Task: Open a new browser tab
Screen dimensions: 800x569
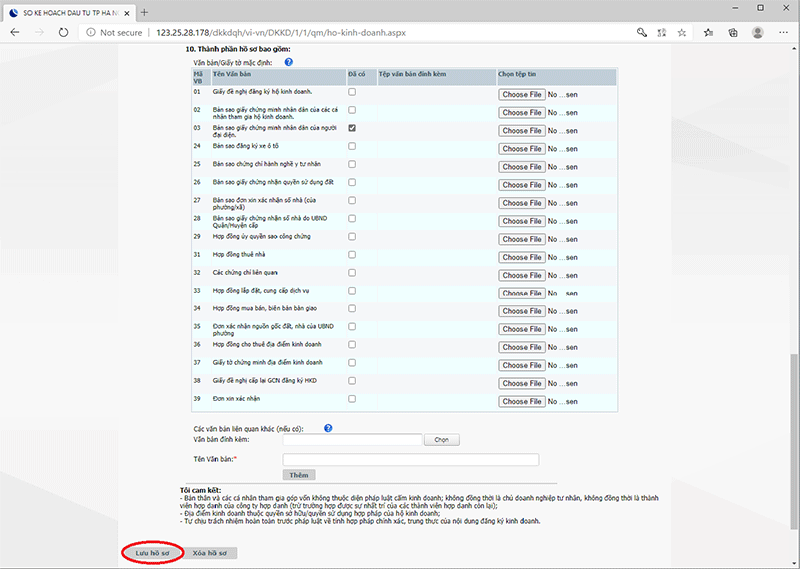Action: pyautogui.click(x=144, y=12)
